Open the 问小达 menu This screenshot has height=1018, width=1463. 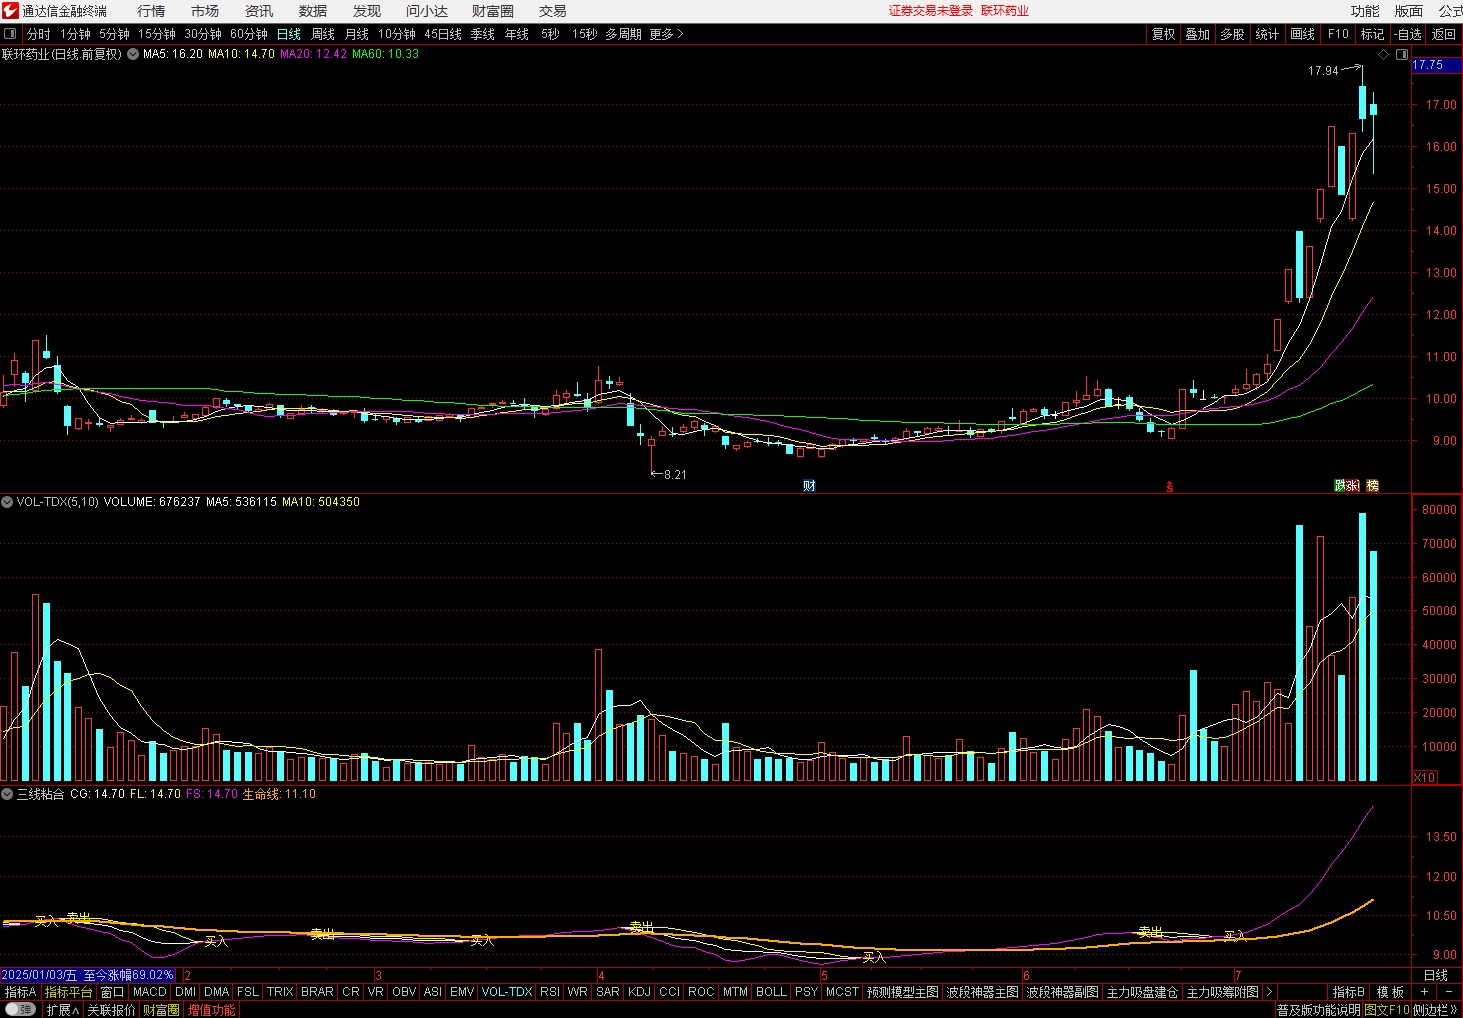pyautogui.click(x=427, y=11)
